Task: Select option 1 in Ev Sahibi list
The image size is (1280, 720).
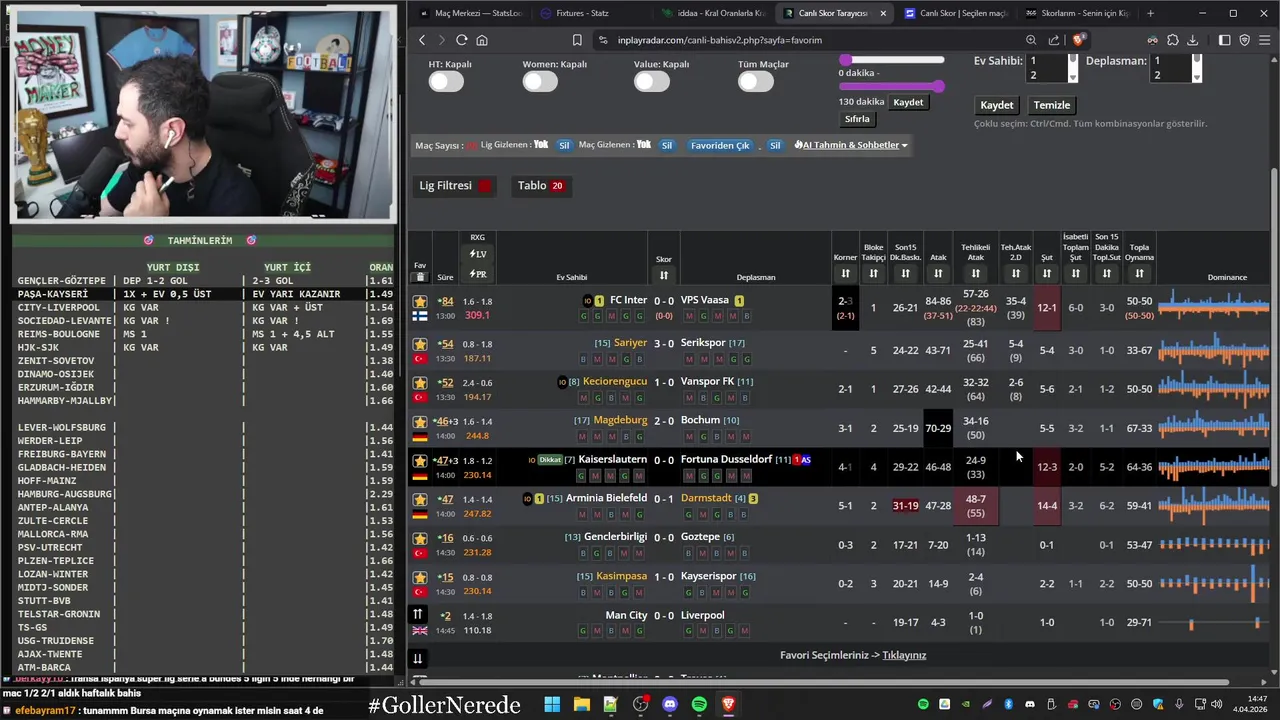Action: 1045,61
